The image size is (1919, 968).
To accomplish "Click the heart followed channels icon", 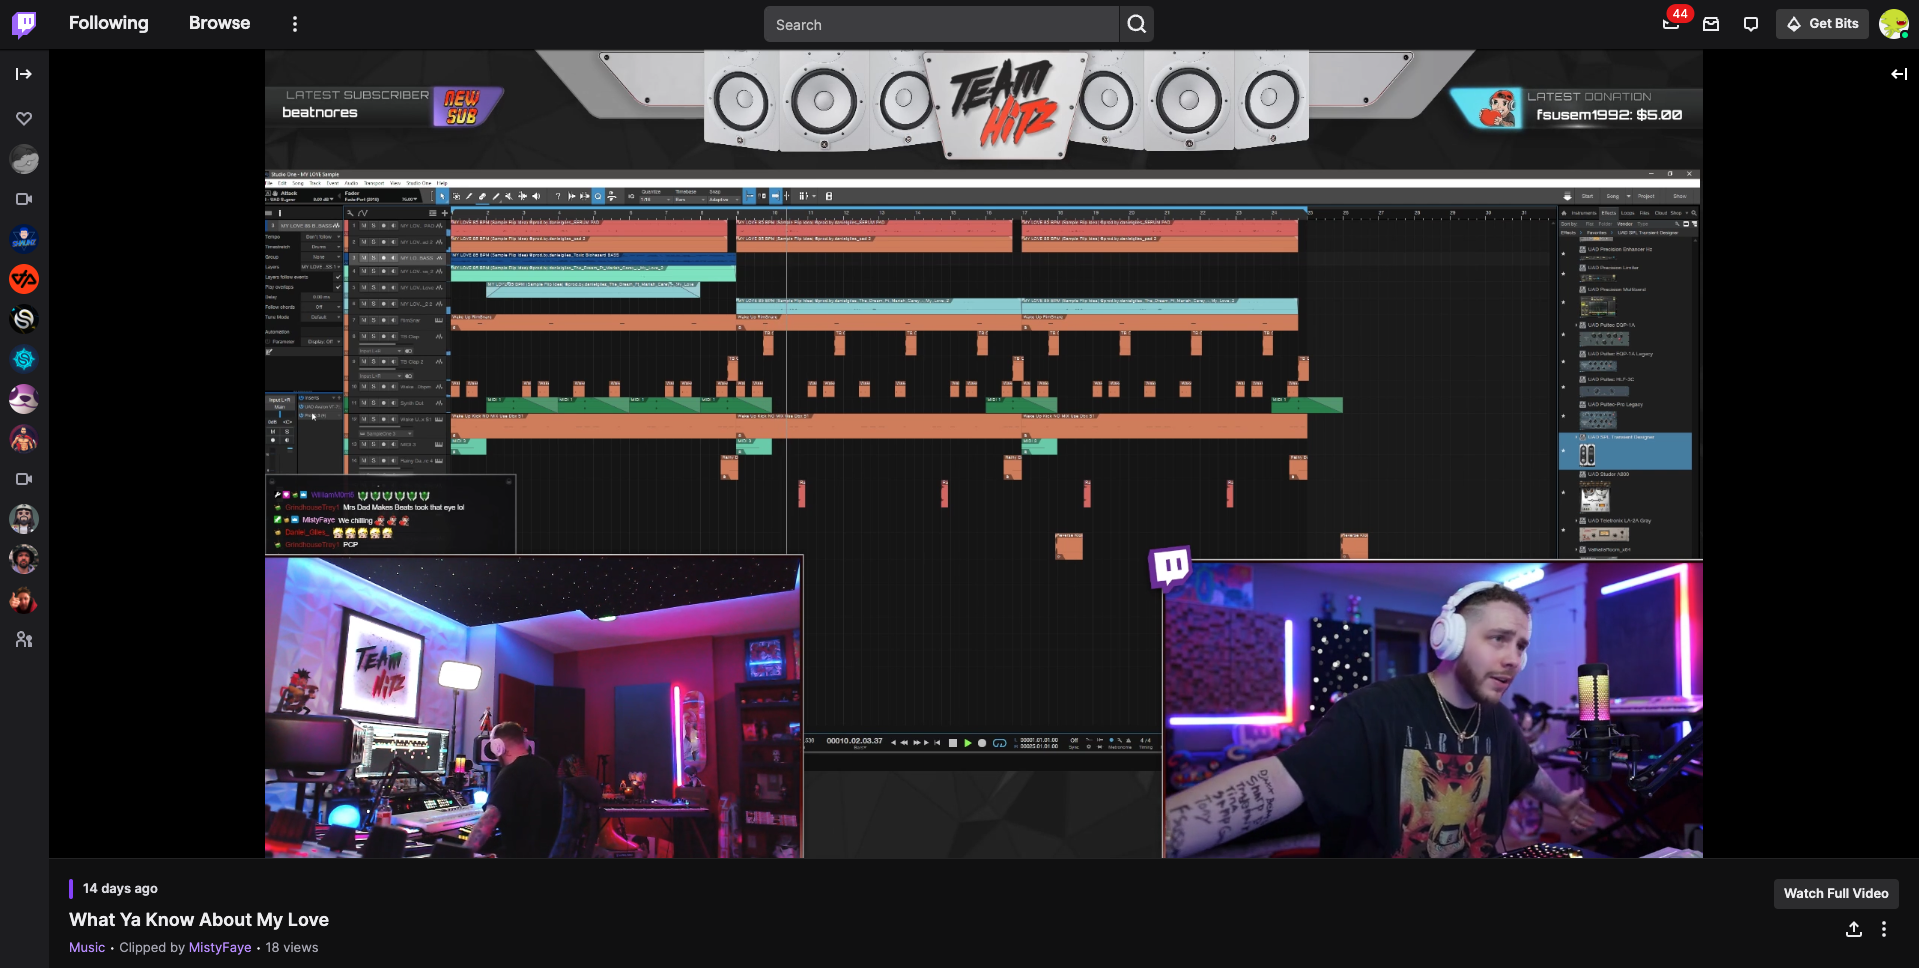I will point(24,119).
